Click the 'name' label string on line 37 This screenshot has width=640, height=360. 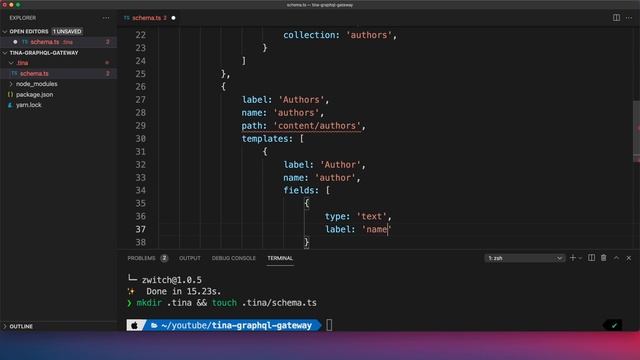[376, 229]
